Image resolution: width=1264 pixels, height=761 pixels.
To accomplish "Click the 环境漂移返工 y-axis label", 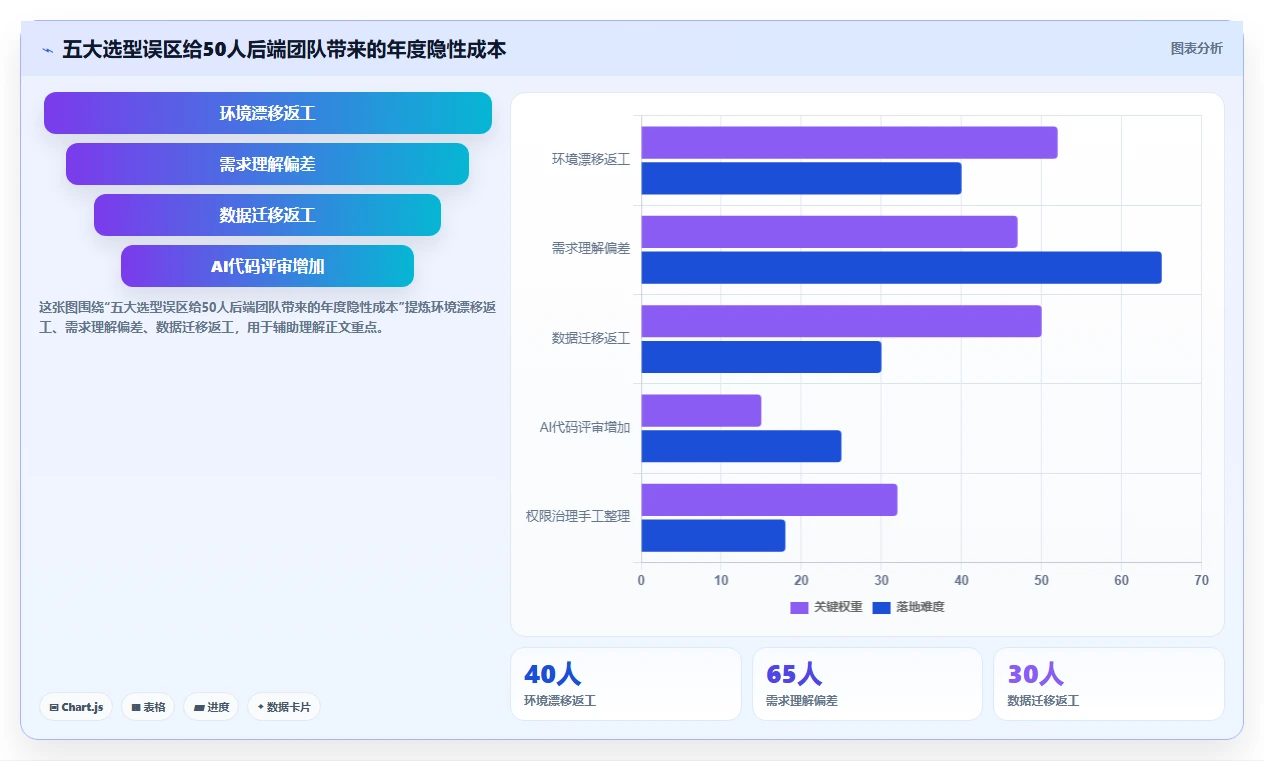I will (x=591, y=159).
